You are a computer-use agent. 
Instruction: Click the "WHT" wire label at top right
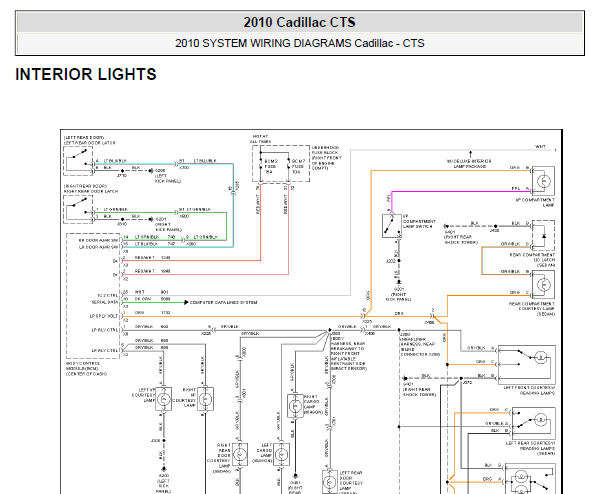pyautogui.click(x=540, y=147)
